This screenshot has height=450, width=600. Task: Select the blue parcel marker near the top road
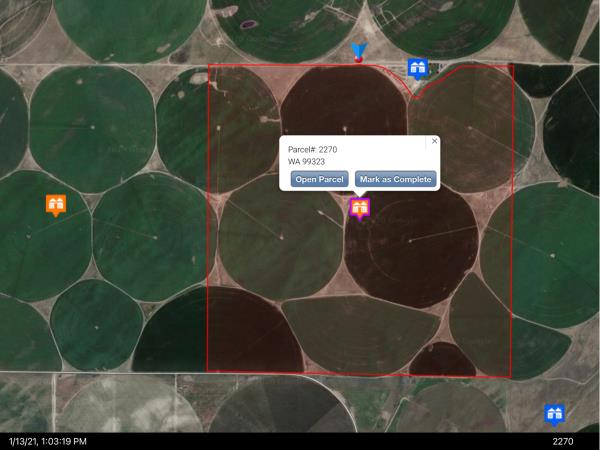(x=418, y=68)
